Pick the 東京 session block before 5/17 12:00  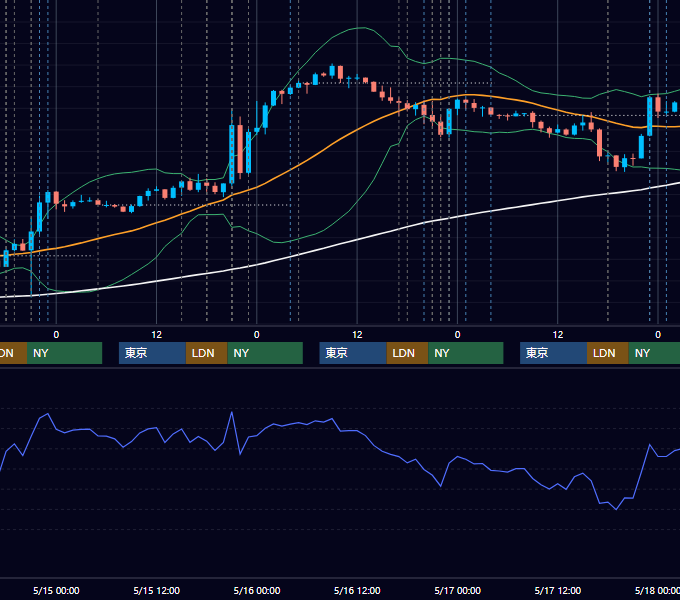553,353
